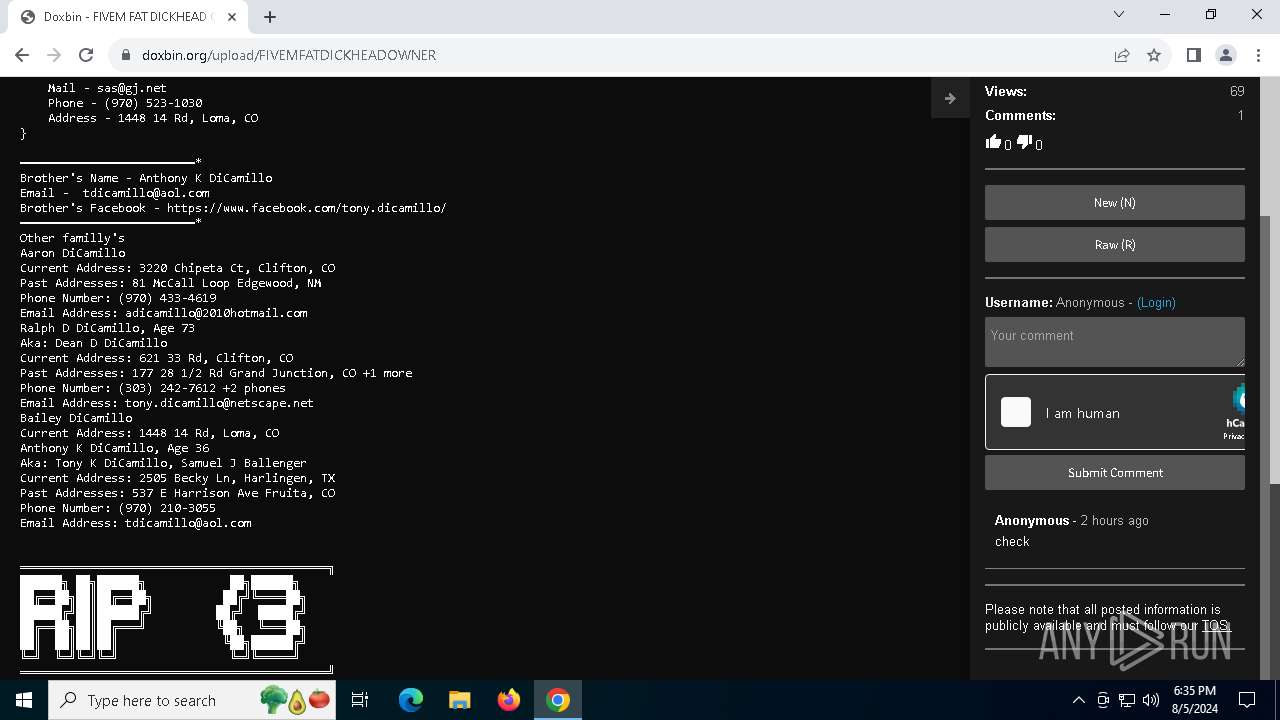Open Chrome's three-dot menu
The height and width of the screenshot is (720, 1280).
tap(1257, 55)
